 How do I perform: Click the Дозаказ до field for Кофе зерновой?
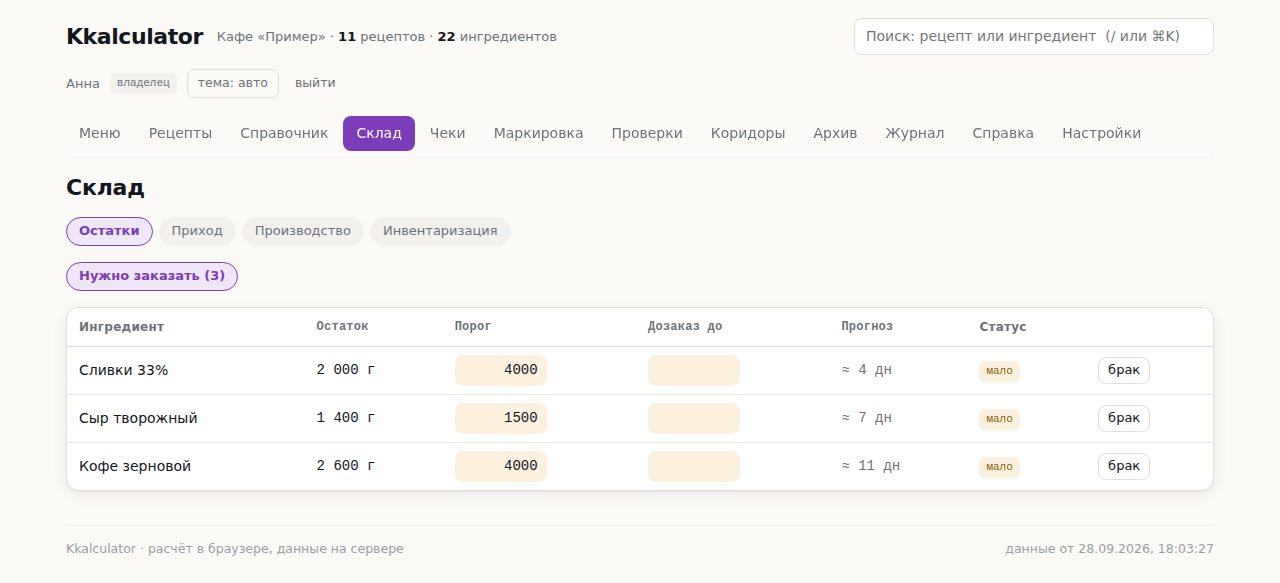coord(694,466)
